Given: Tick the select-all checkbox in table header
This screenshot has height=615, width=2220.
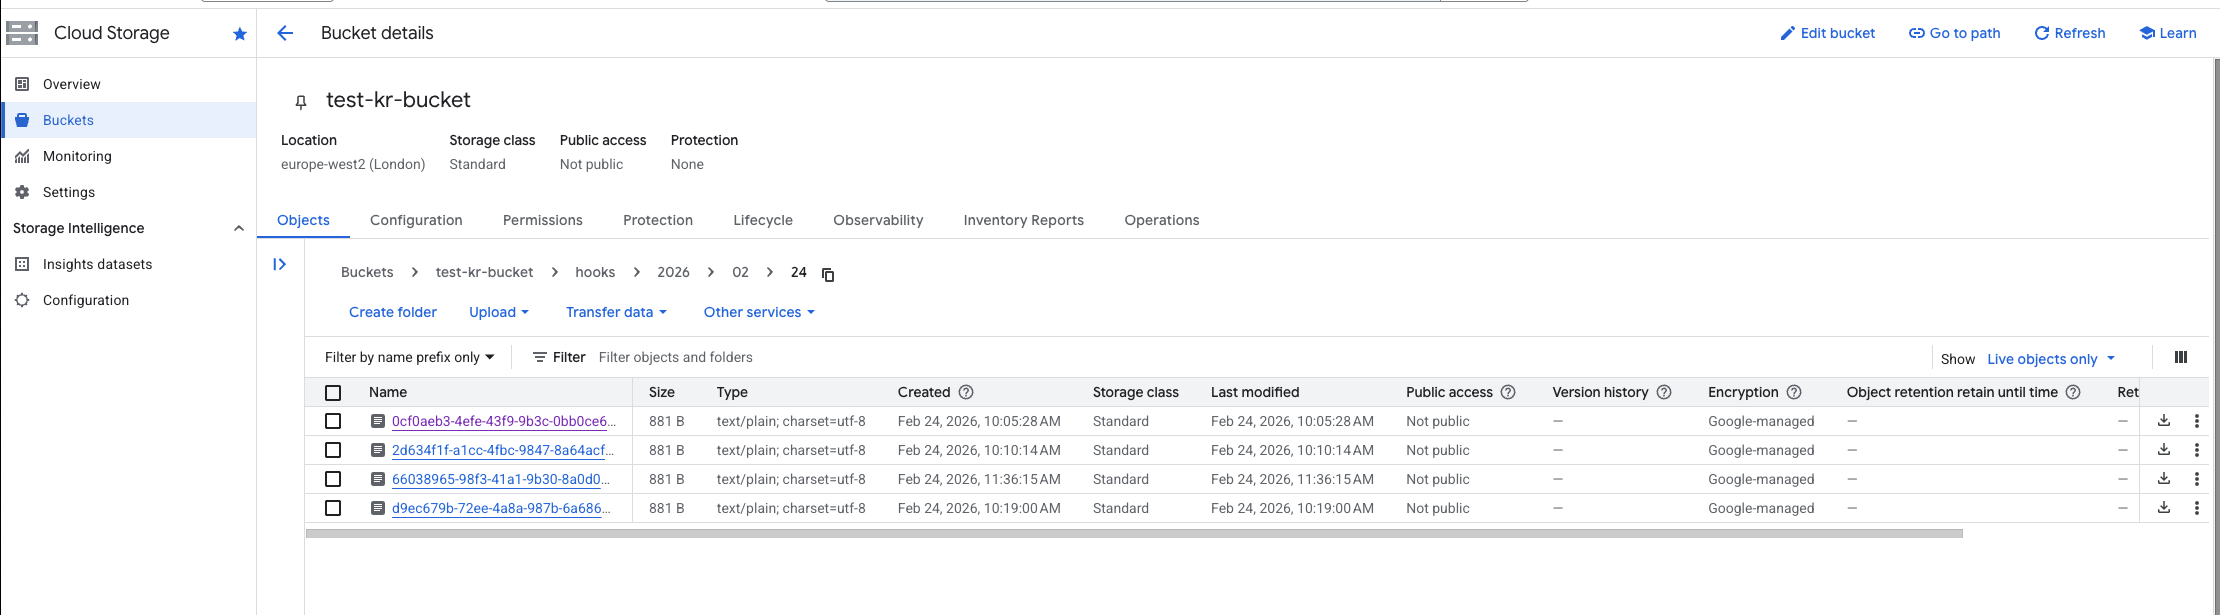Looking at the screenshot, I should [x=333, y=393].
